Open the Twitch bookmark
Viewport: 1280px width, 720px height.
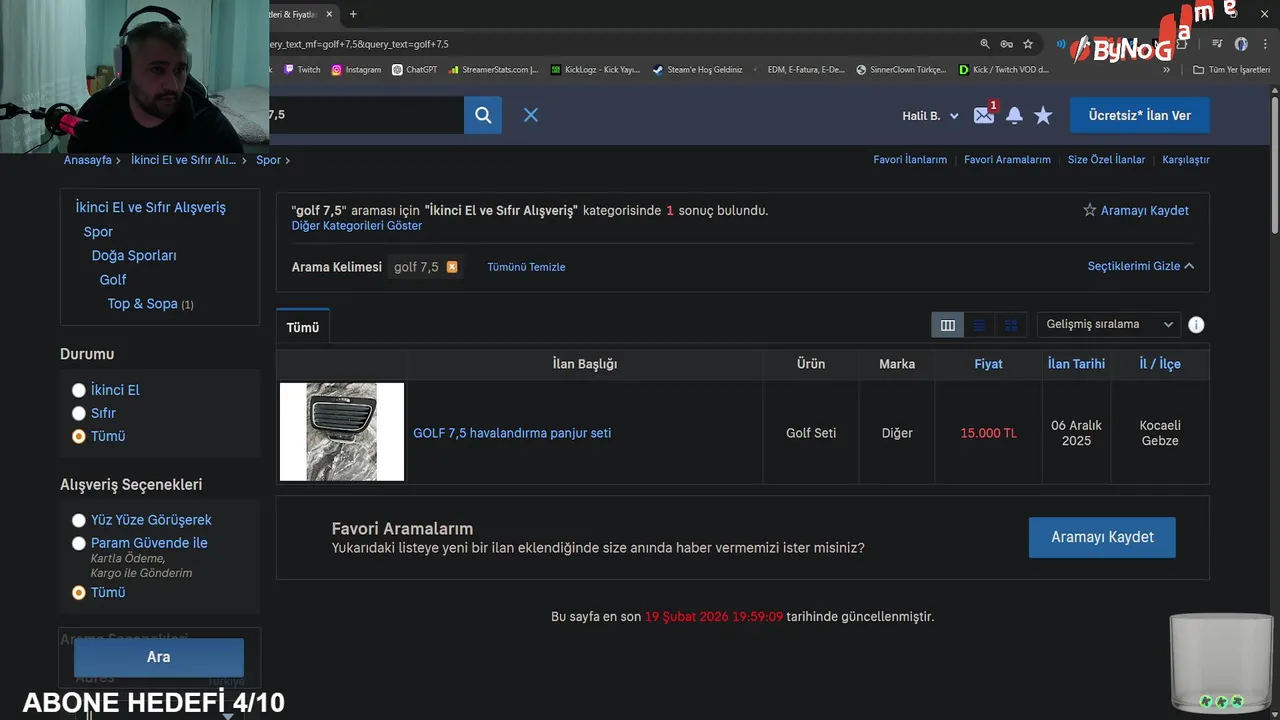pyautogui.click(x=302, y=70)
